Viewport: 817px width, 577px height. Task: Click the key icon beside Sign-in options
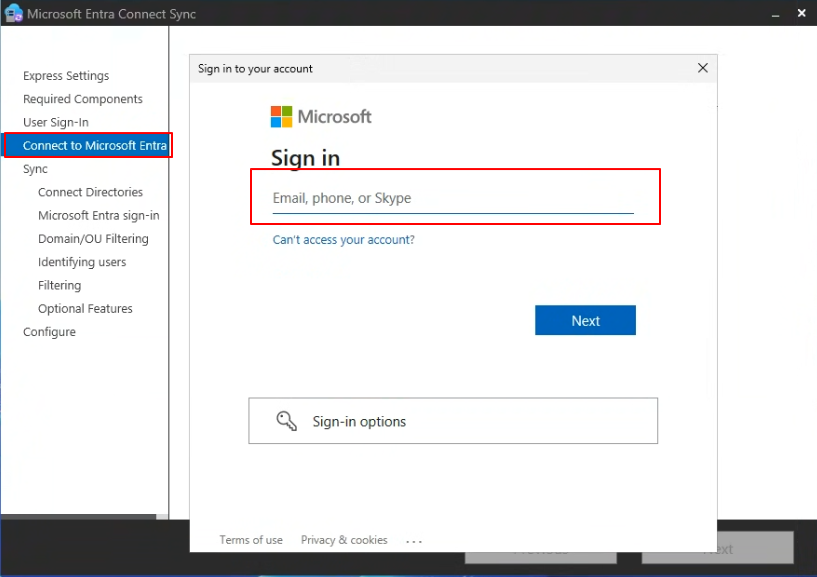pyautogui.click(x=286, y=421)
